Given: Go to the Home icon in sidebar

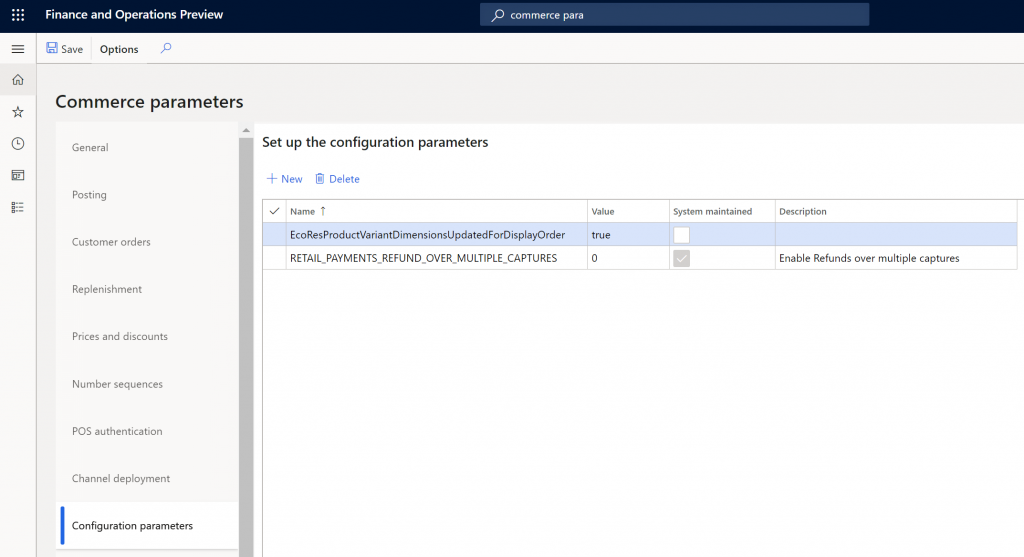Looking at the screenshot, I should (18, 80).
